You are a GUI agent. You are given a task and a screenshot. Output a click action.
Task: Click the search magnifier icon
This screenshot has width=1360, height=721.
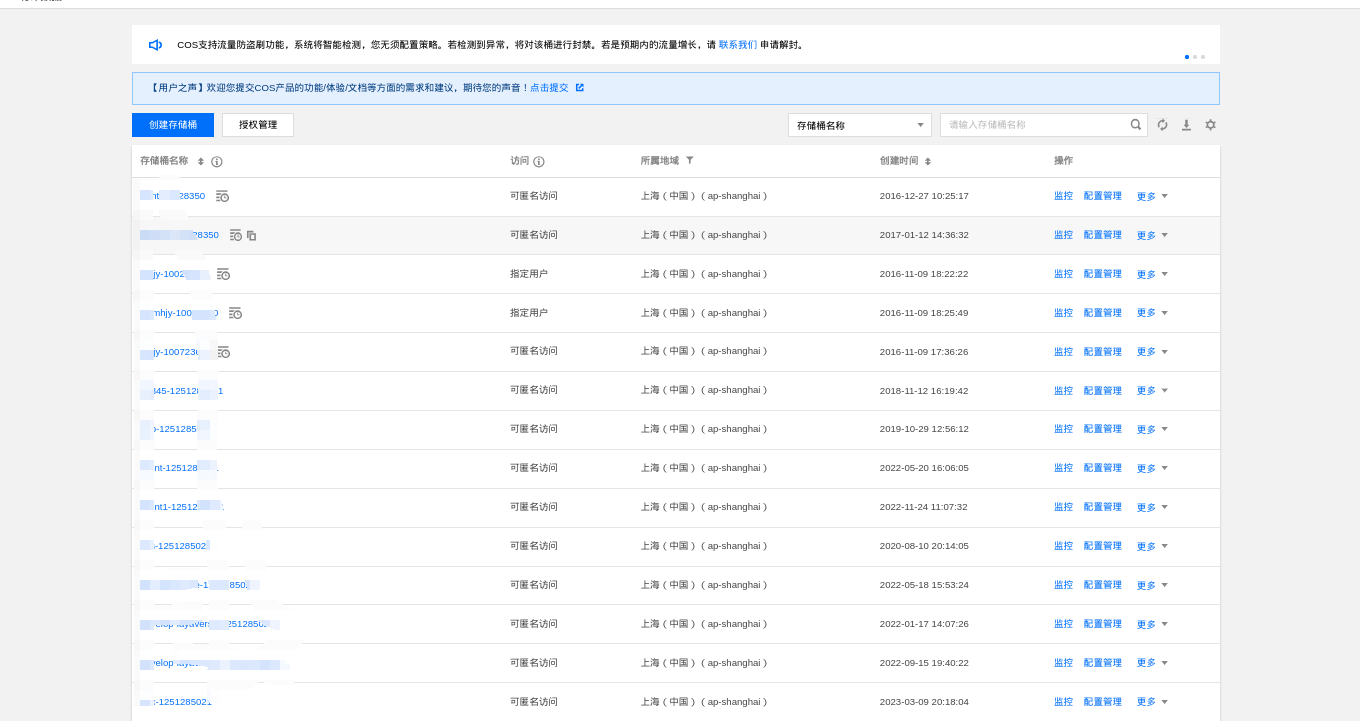[x=1136, y=125]
